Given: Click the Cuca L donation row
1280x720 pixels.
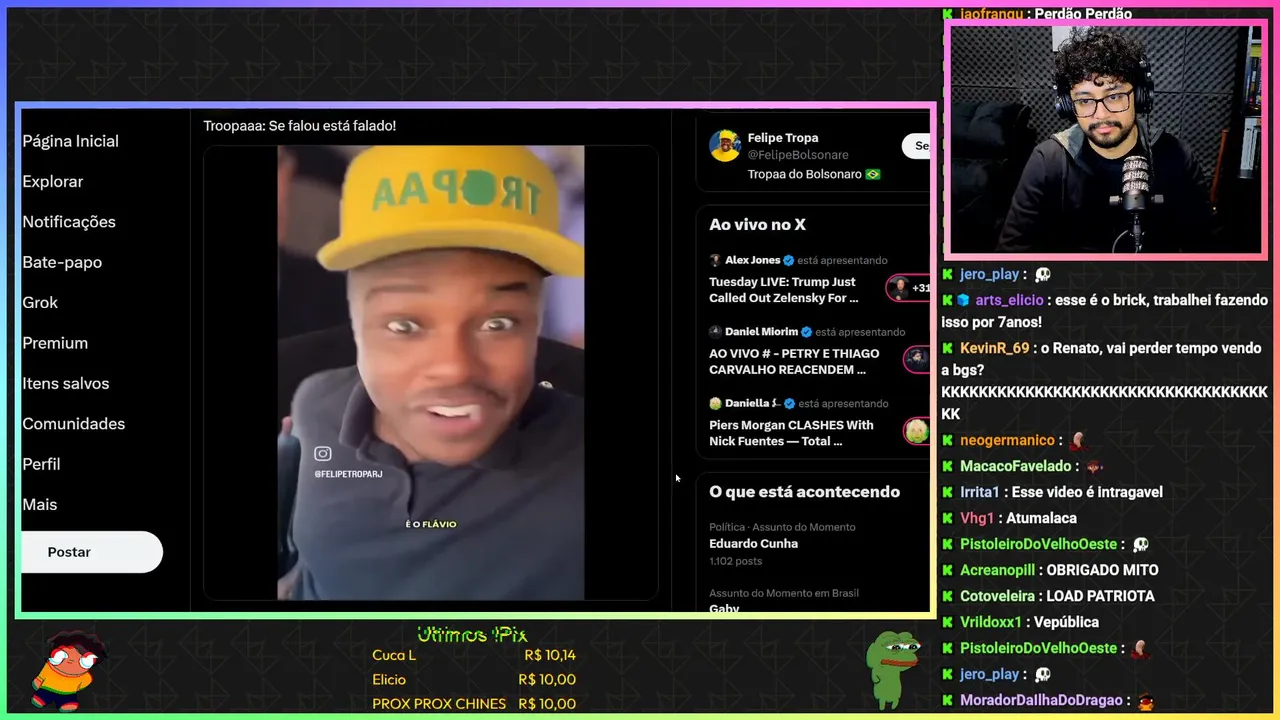Looking at the screenshot, I should click(474, 655).
